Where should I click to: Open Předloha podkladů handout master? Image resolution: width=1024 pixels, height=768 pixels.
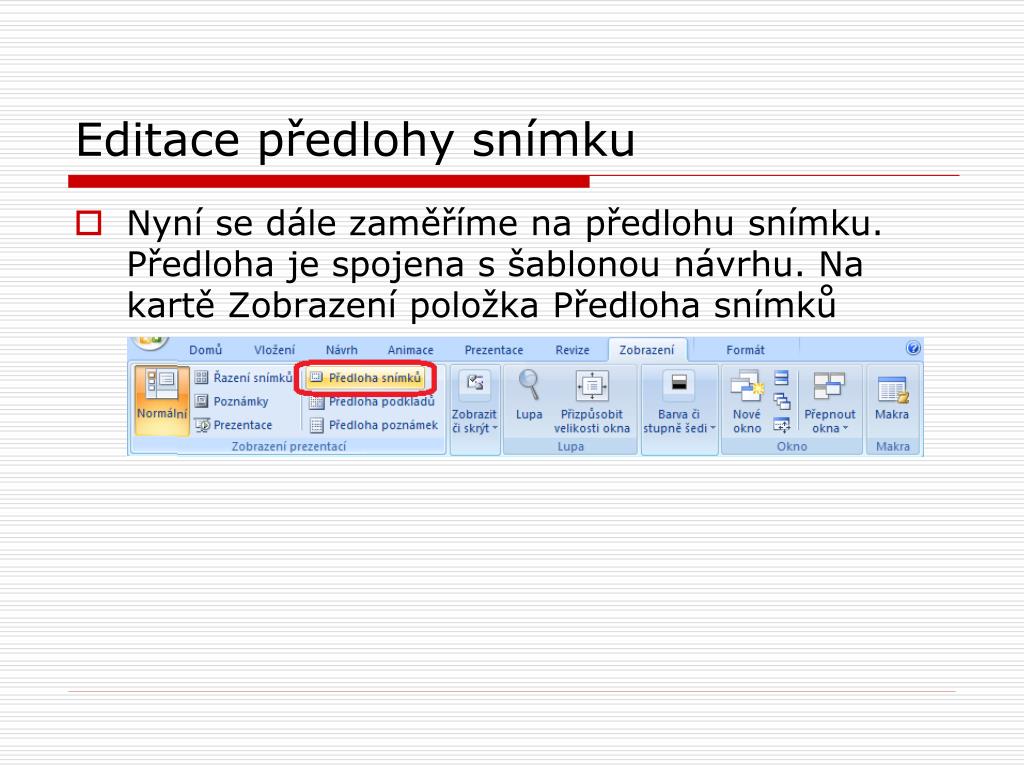click(372, 401)
